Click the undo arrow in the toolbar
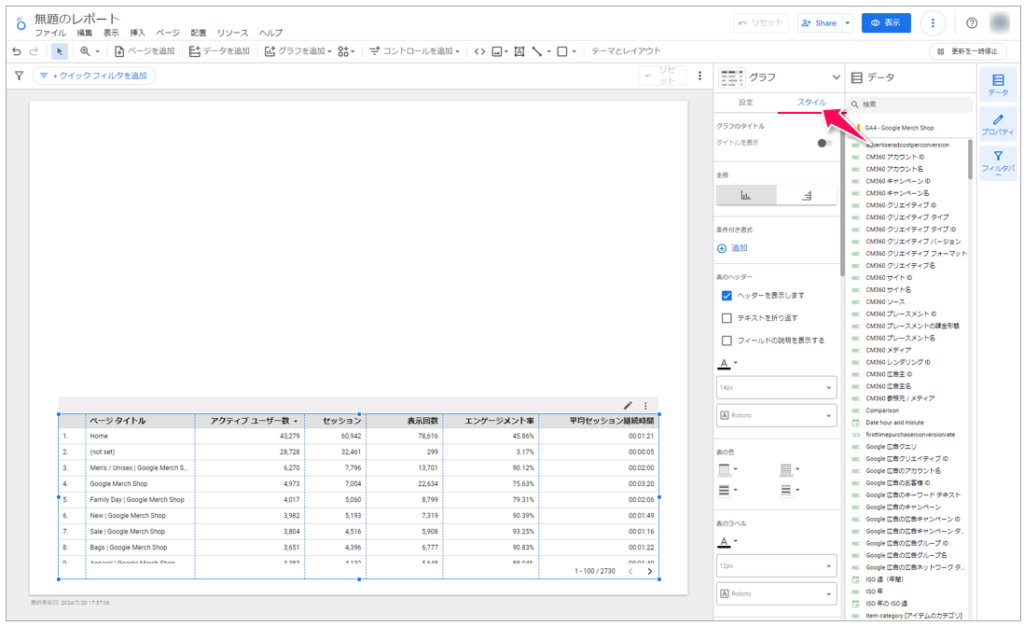 click(x=16, y=51)
